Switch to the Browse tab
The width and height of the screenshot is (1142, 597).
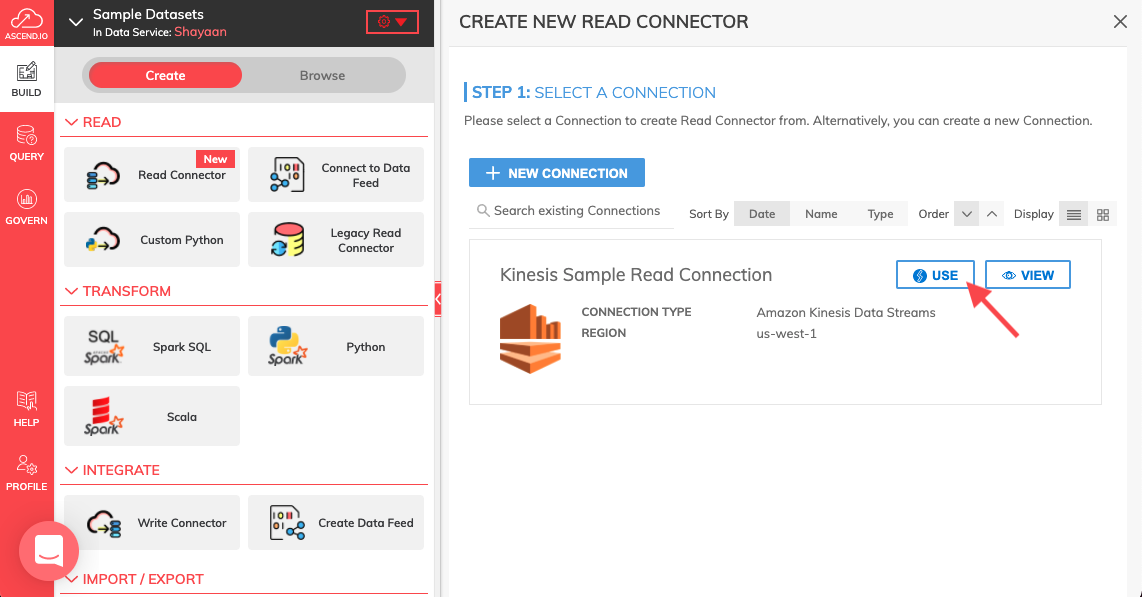[x=323, y=75]
